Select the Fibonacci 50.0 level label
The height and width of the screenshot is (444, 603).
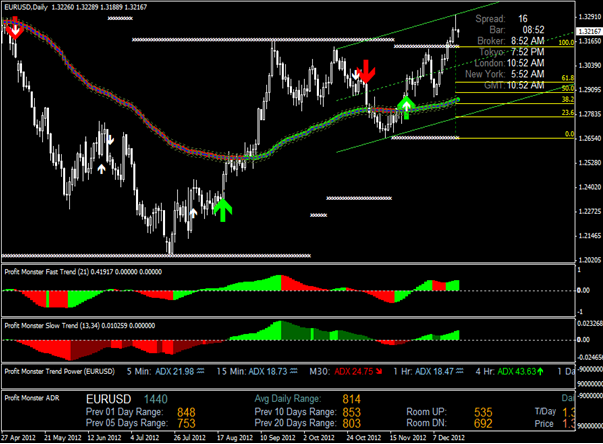pyautogui.click(x=568, y=89)
